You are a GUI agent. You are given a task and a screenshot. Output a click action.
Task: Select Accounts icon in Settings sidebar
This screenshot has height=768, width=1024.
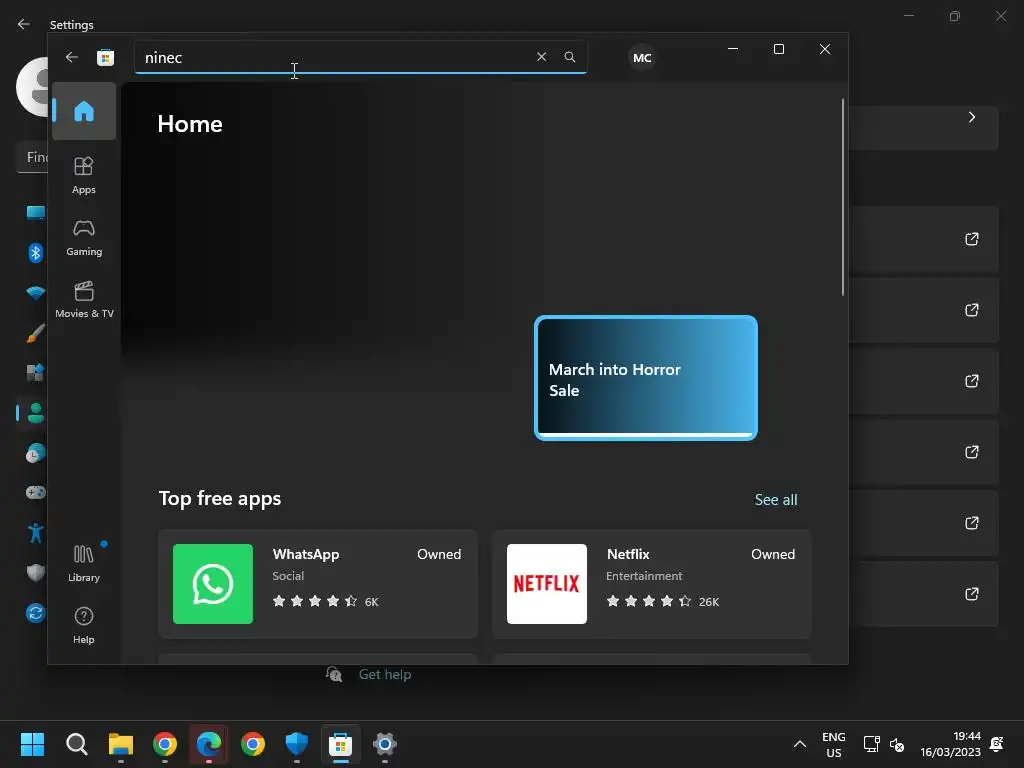click(x=36, y=413)
